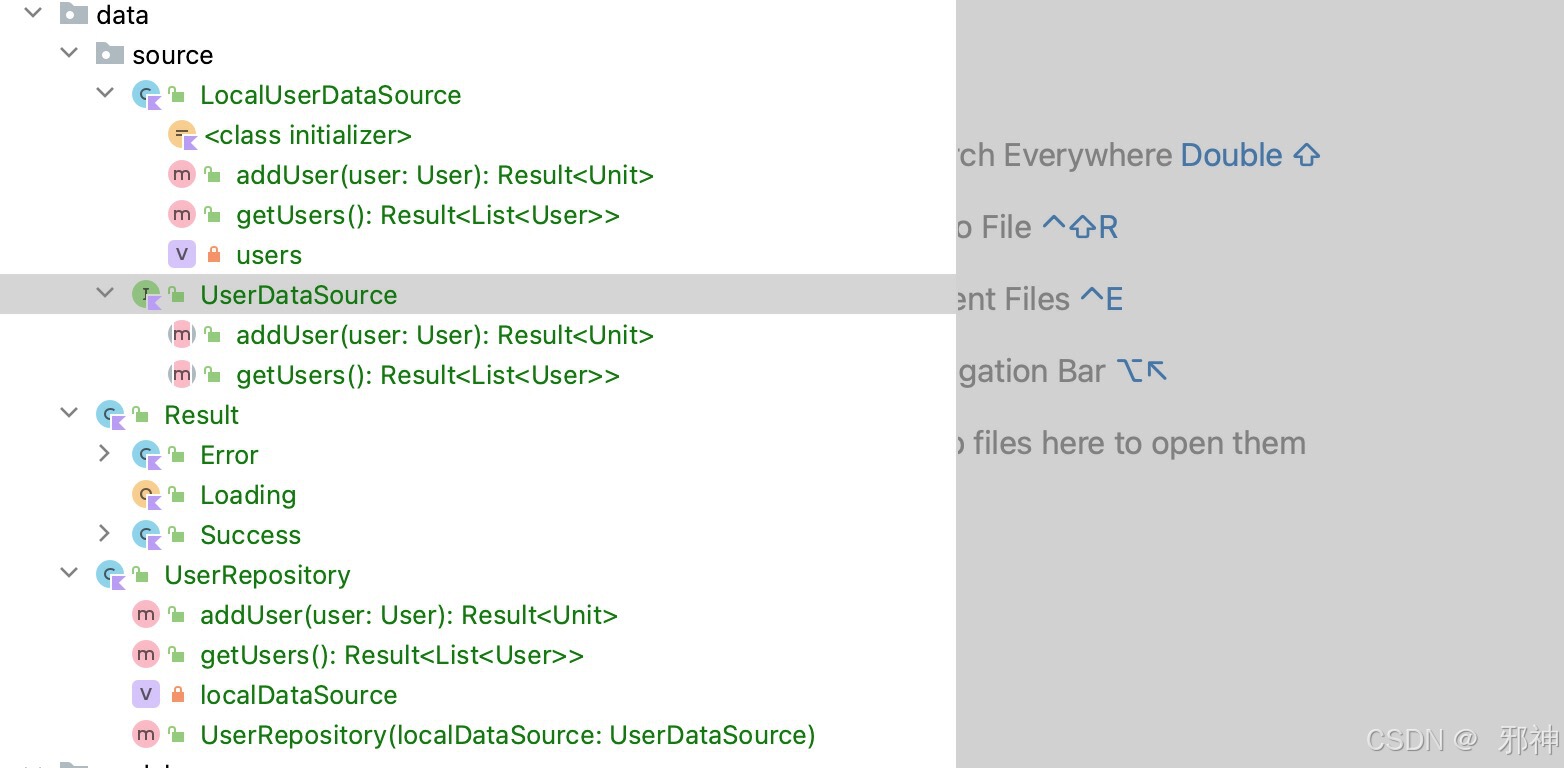Click the Loading object icon

pos(146,495)
